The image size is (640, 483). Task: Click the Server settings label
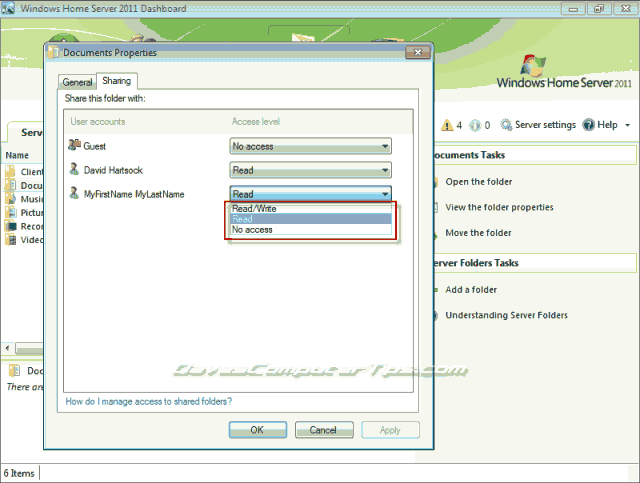pos(545,125)
